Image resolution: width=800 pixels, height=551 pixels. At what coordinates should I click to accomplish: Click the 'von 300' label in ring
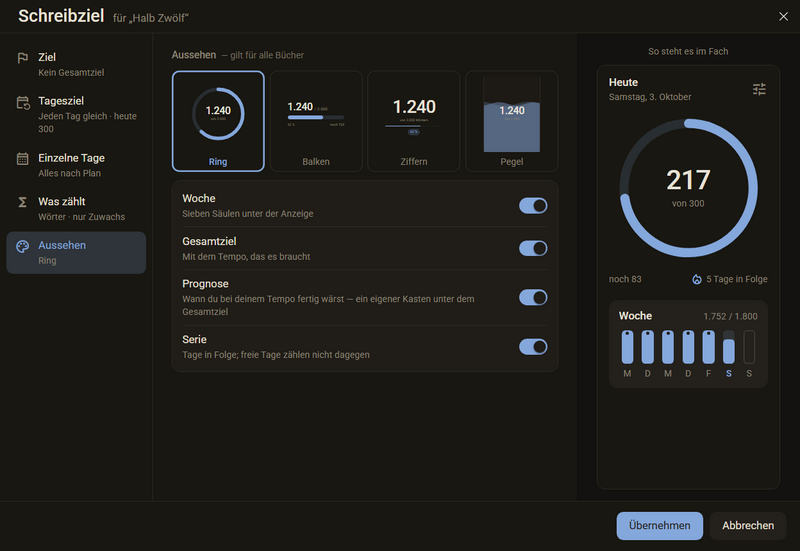click(688, 204)
